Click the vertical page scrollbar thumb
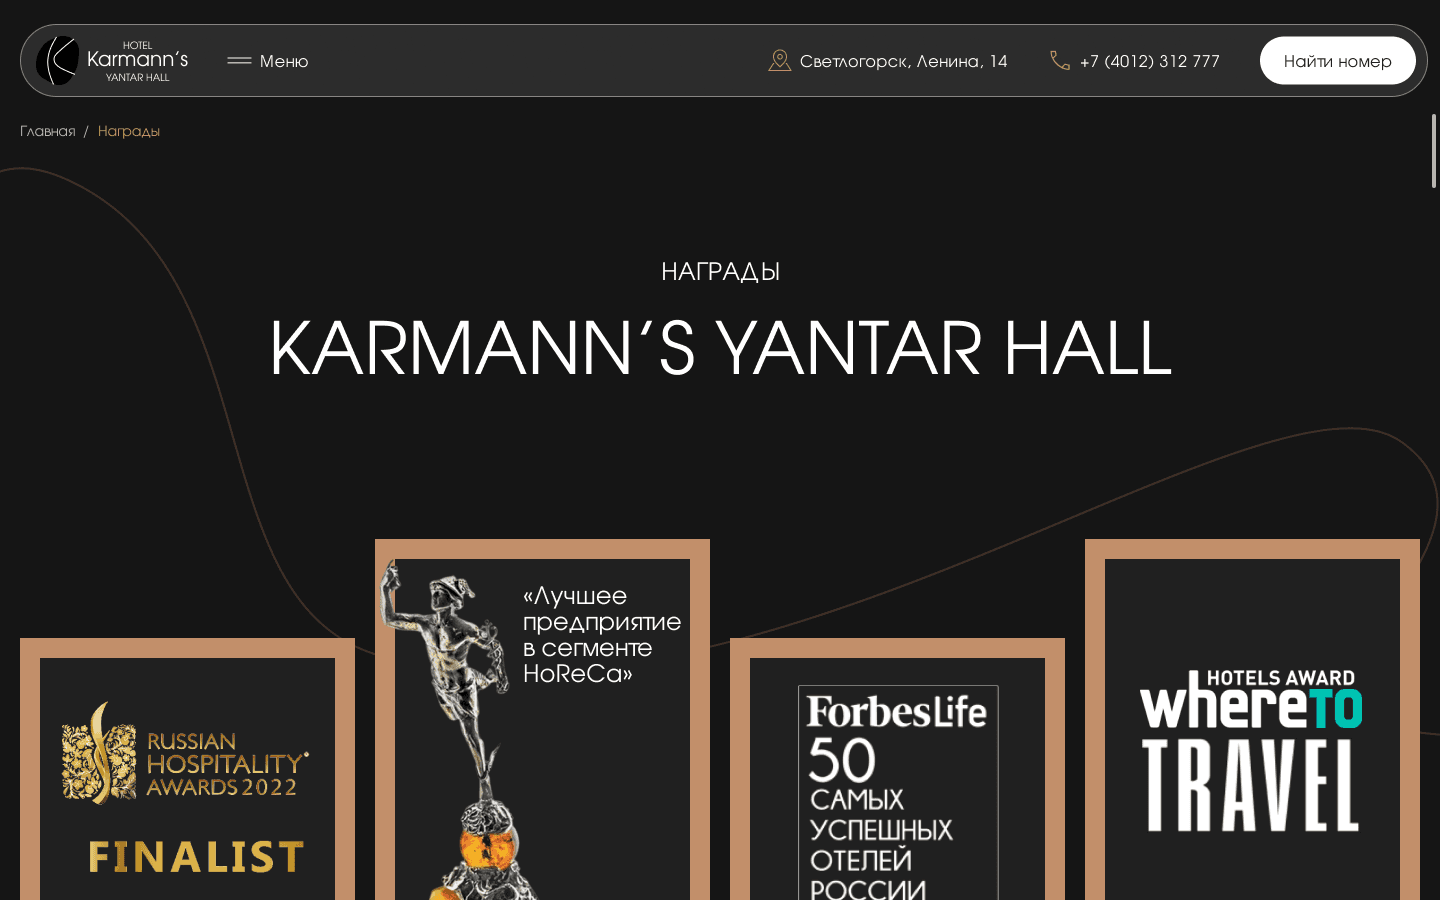 1434,150
